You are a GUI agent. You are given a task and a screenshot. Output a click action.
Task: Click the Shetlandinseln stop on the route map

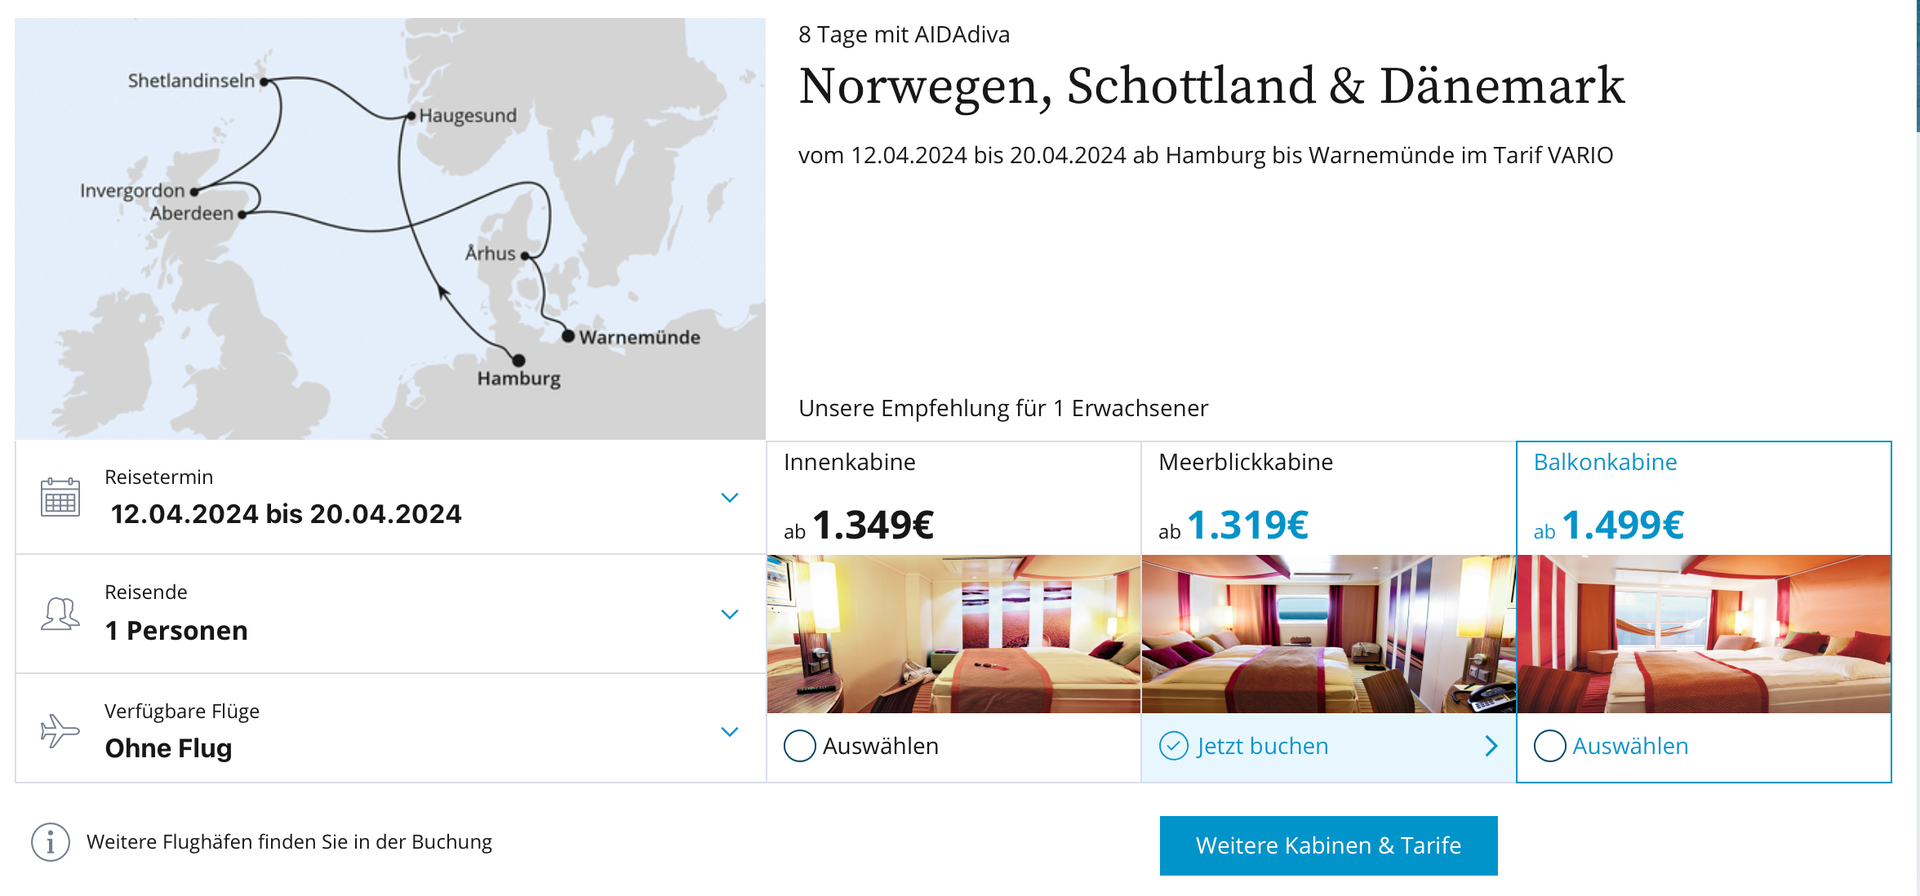pos(264,81)
